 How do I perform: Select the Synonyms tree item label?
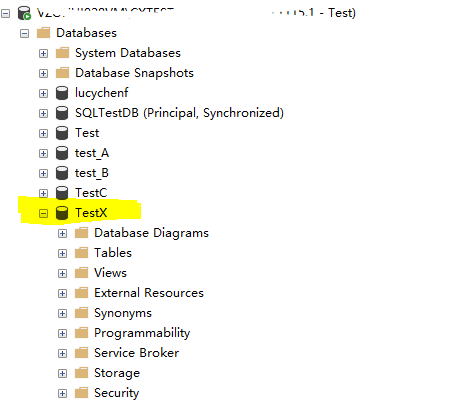coord(123,313)
